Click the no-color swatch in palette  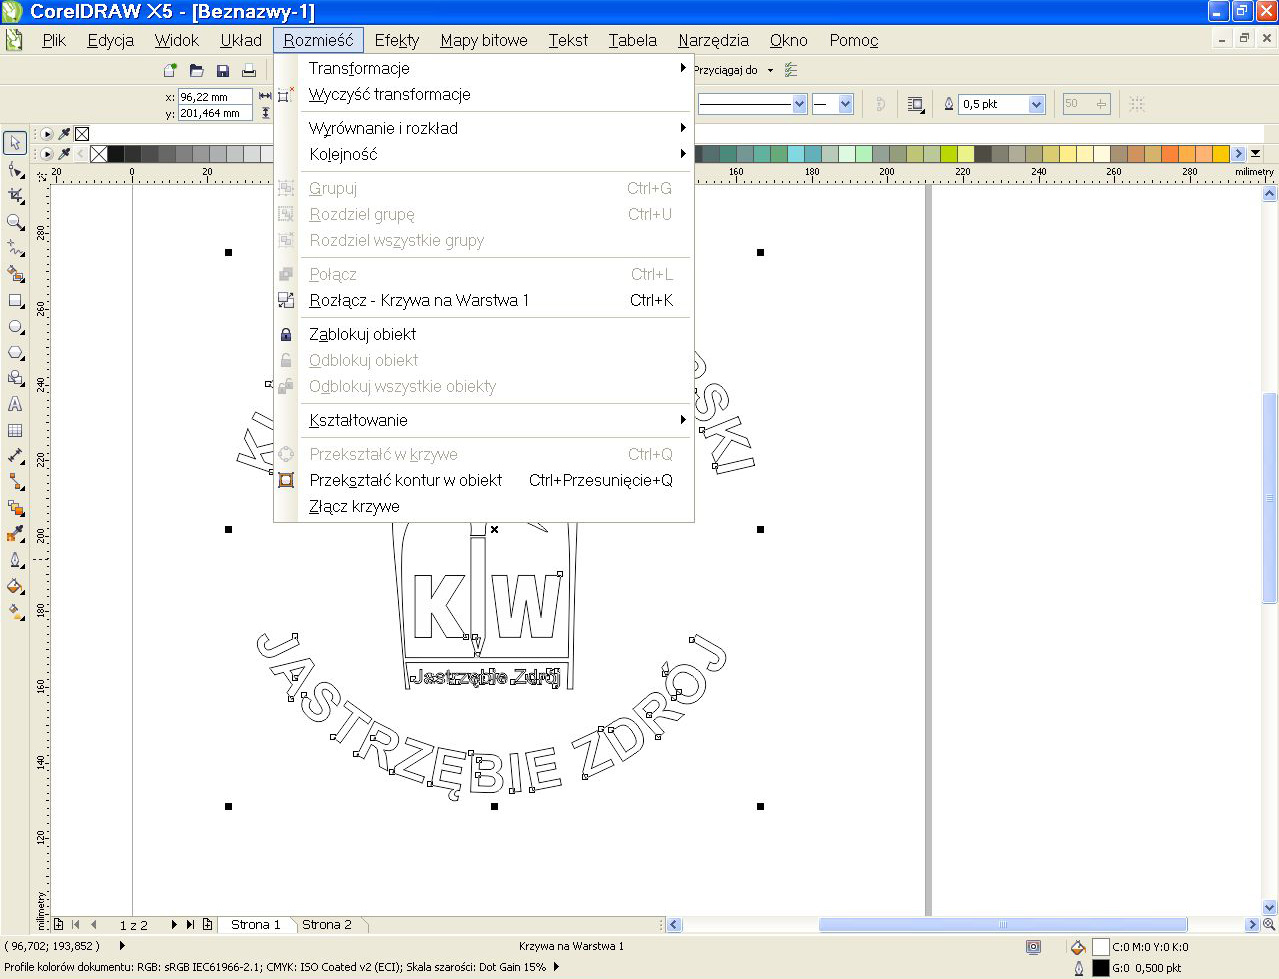click(x=98, y=154)
